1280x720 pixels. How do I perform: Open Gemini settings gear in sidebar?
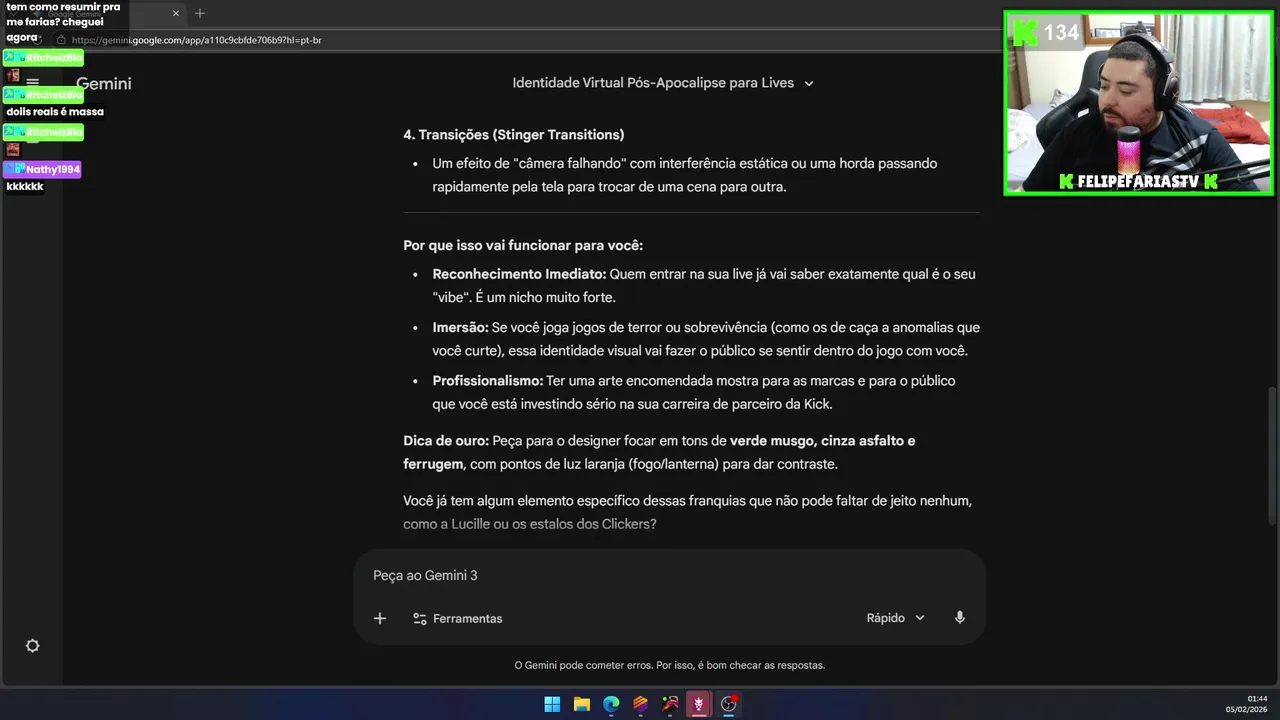[32, 646]
